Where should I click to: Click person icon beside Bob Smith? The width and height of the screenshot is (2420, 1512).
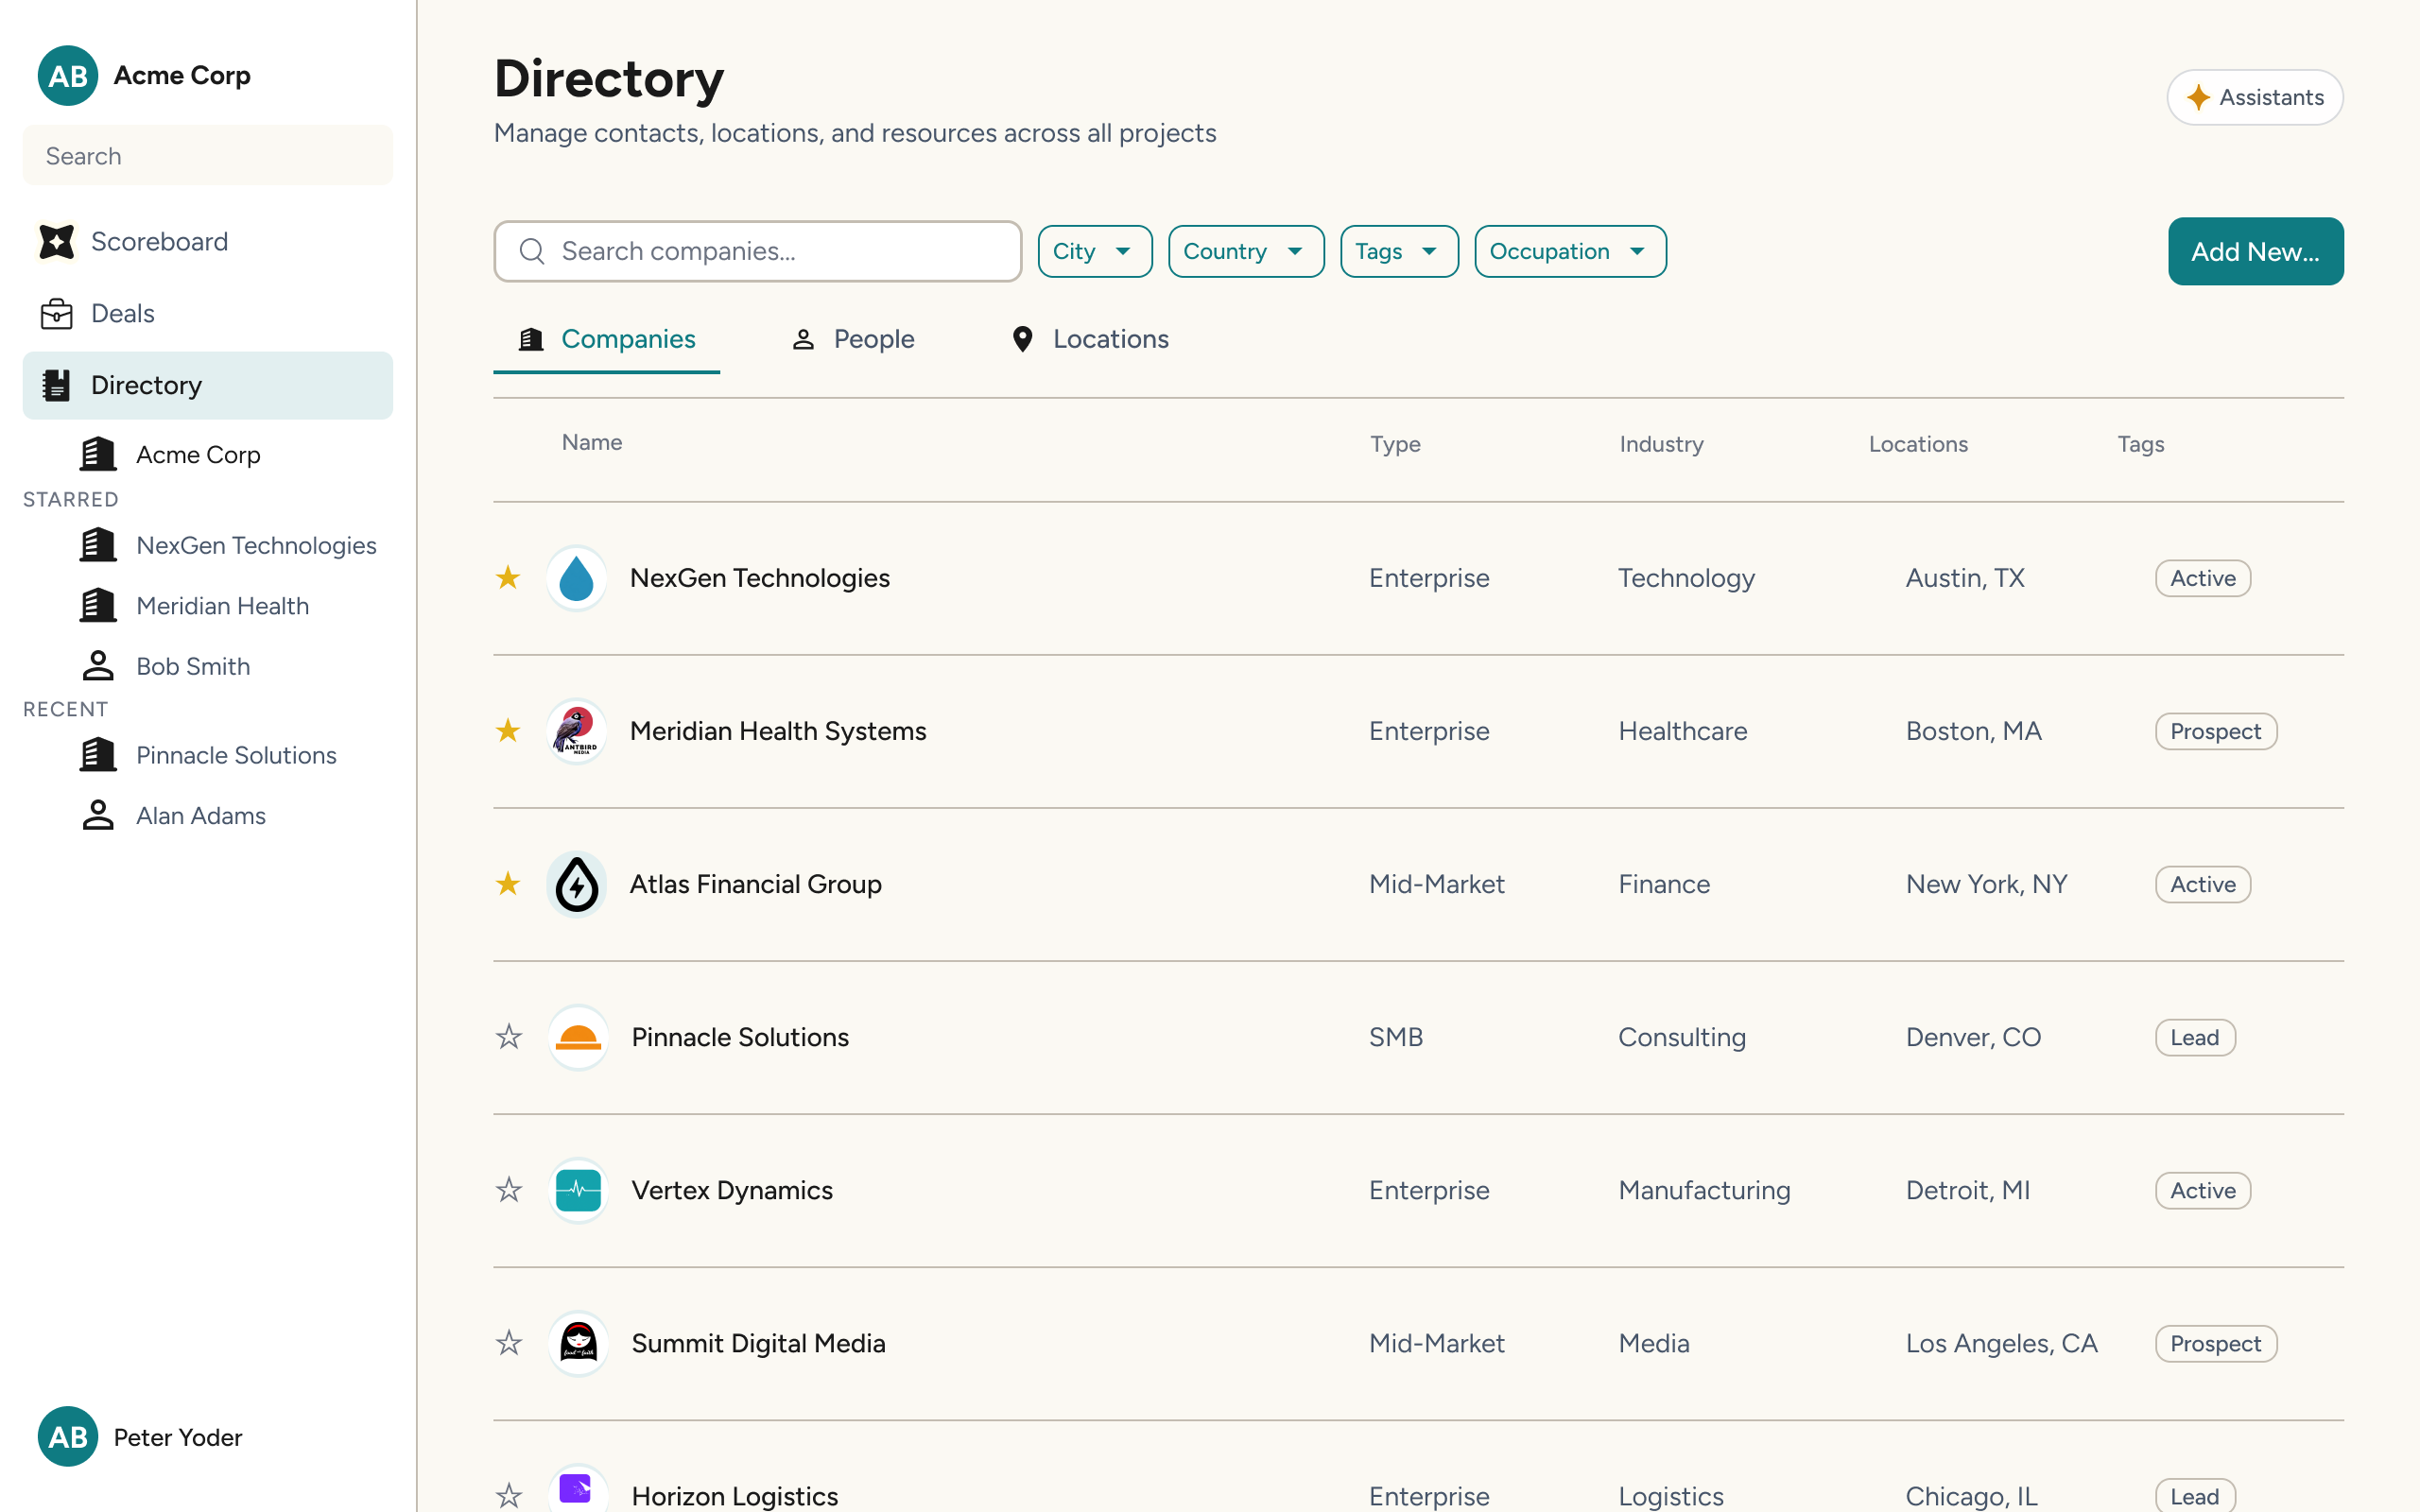(x=98, y=666)
